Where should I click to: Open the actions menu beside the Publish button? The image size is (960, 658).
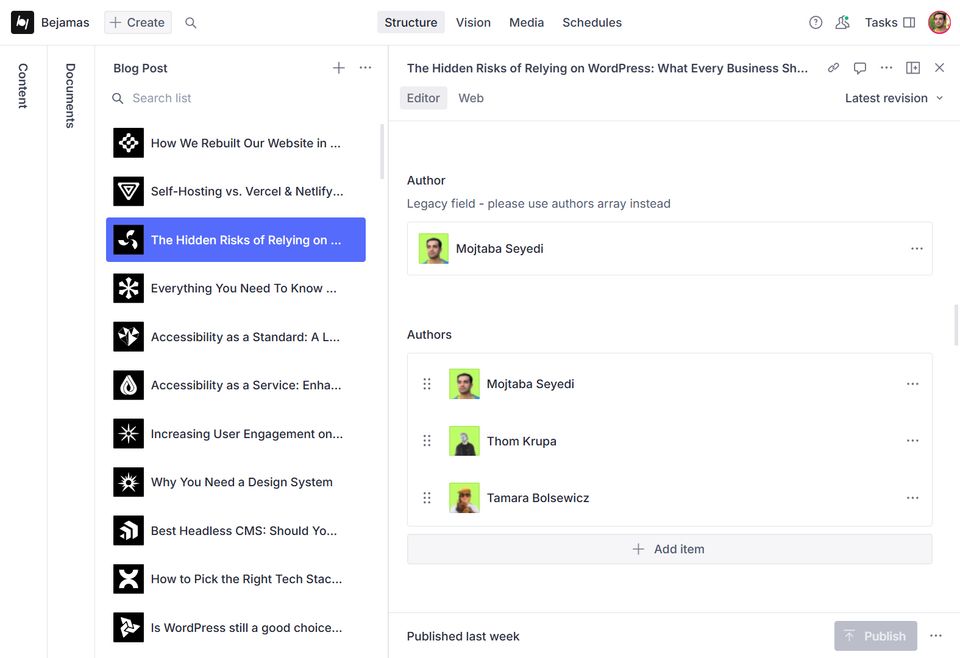(x=936, y=635)
